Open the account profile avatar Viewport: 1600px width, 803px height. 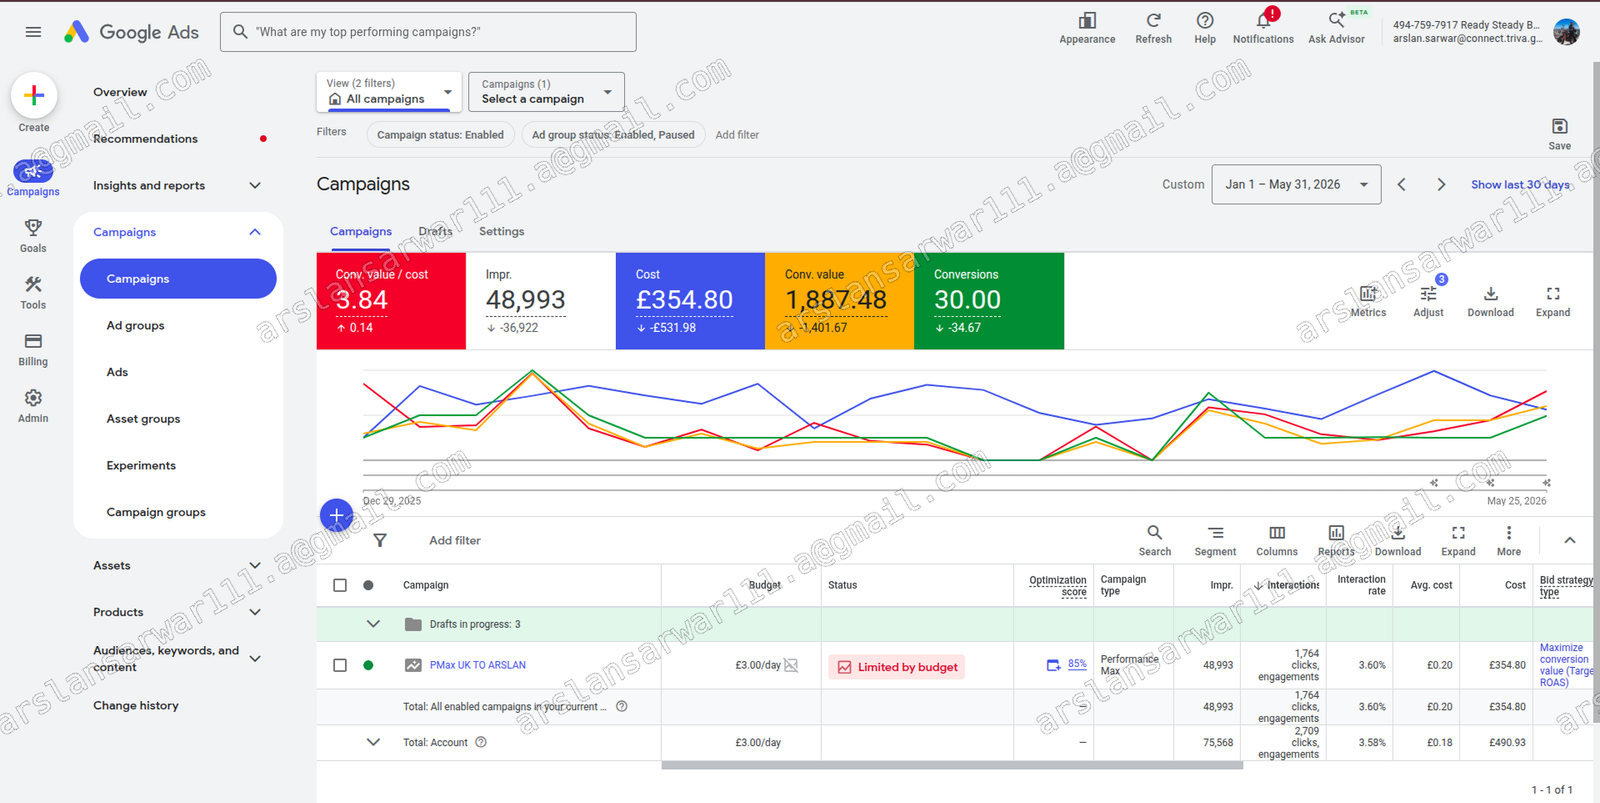click(x=1567, y=32)
